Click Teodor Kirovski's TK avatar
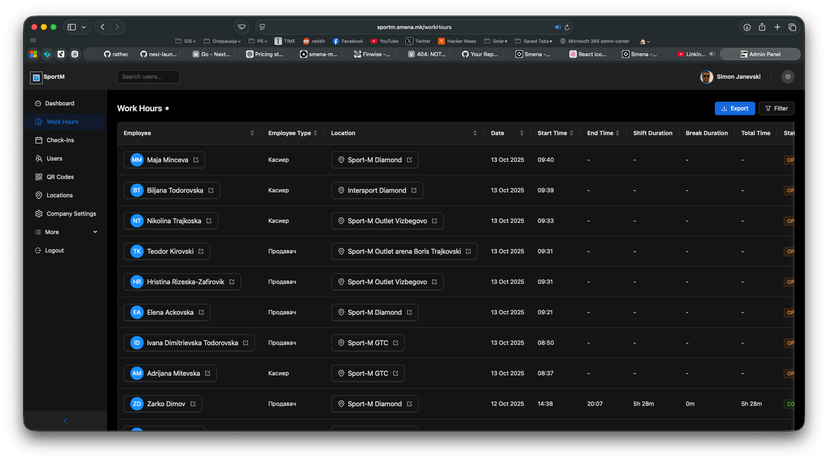 [x=137, y=251]
